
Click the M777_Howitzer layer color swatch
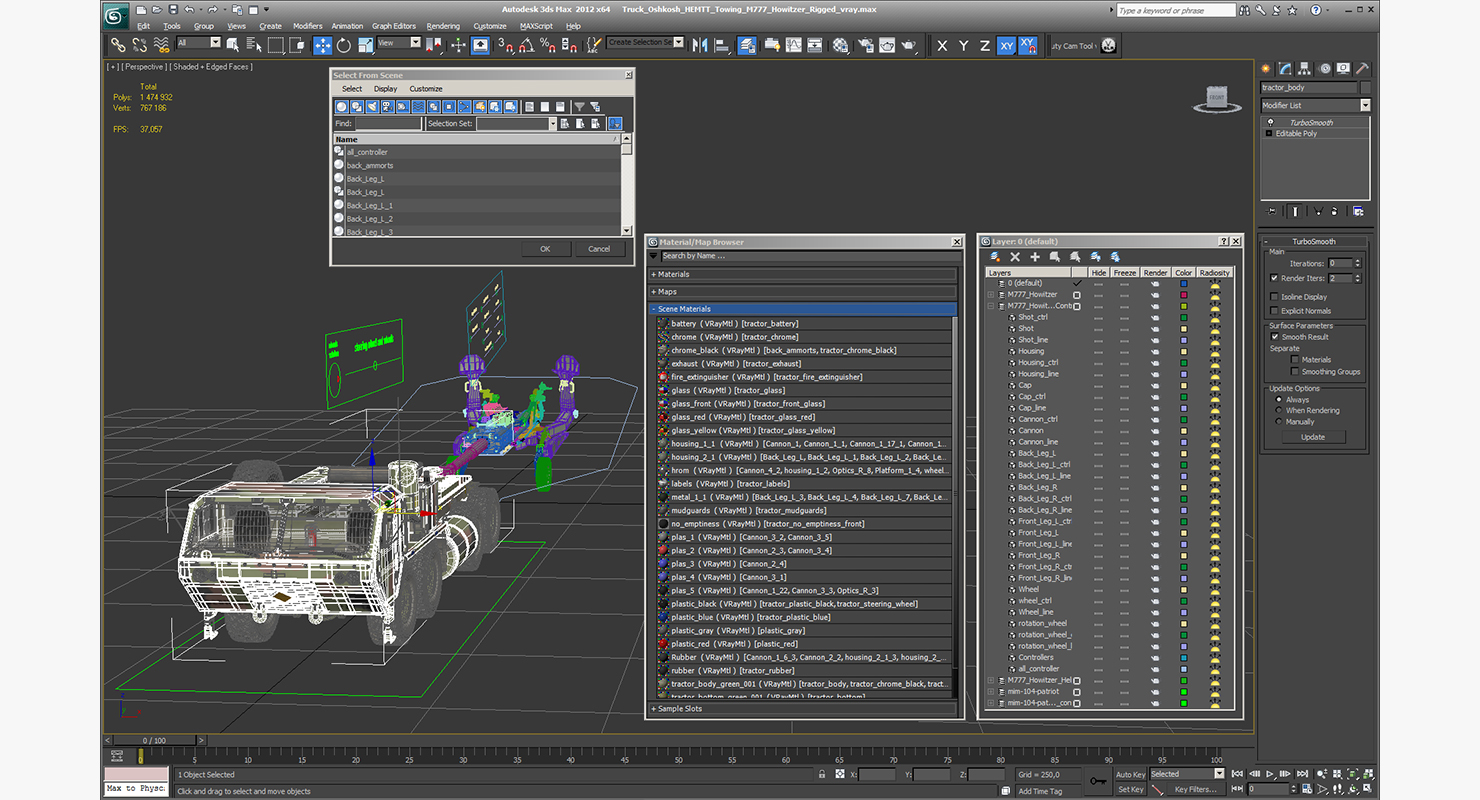[x=1184, y=295]
